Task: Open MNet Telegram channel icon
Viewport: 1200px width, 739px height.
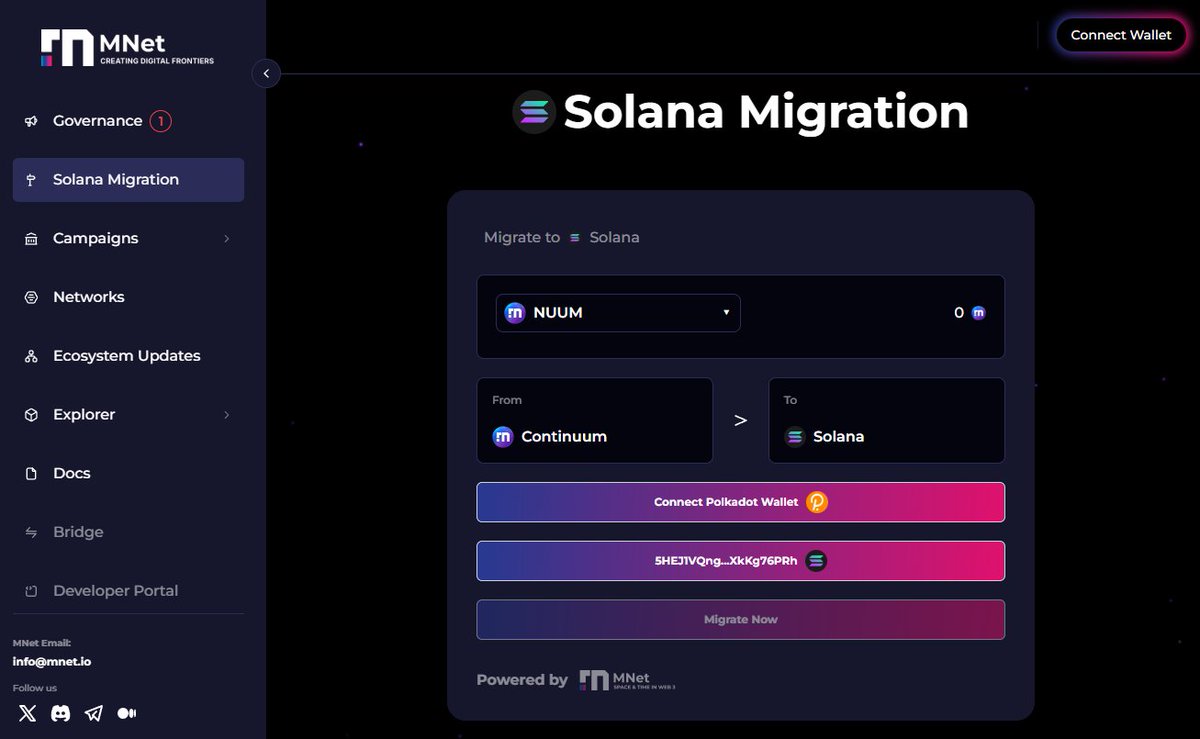Action: [x=93, y=713]
